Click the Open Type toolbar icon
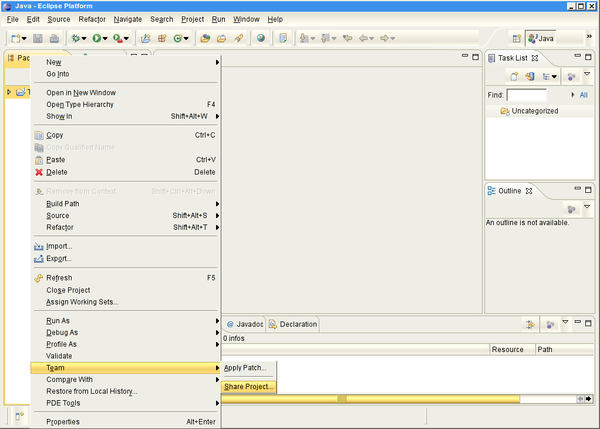Viewport: 600px width, 429px height. pyautogui.click(x=205, y=38)
